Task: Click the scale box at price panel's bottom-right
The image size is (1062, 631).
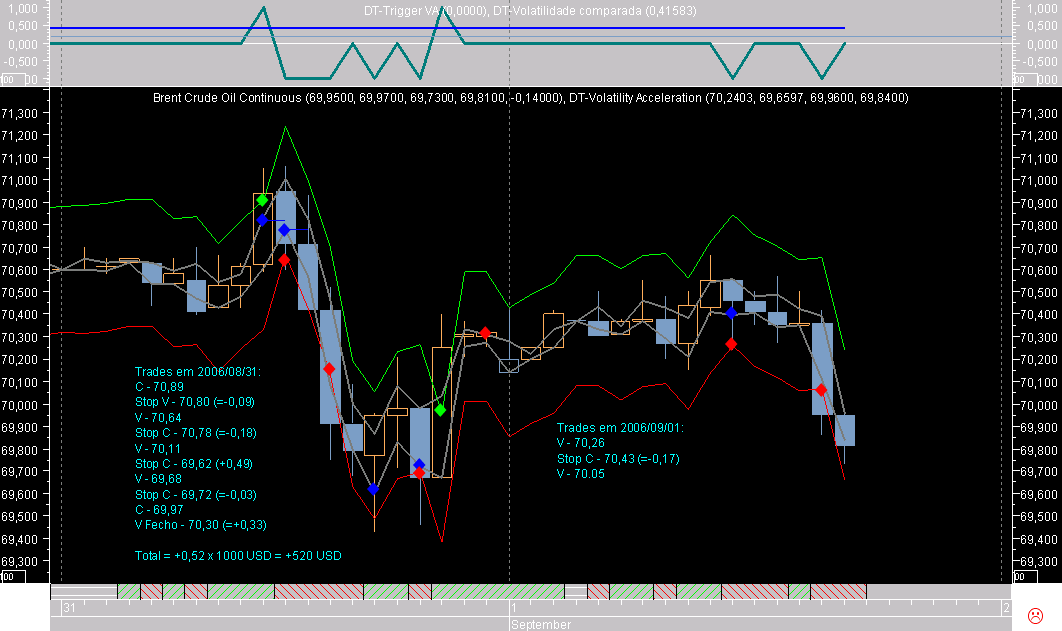Action: click(1025, 576)
